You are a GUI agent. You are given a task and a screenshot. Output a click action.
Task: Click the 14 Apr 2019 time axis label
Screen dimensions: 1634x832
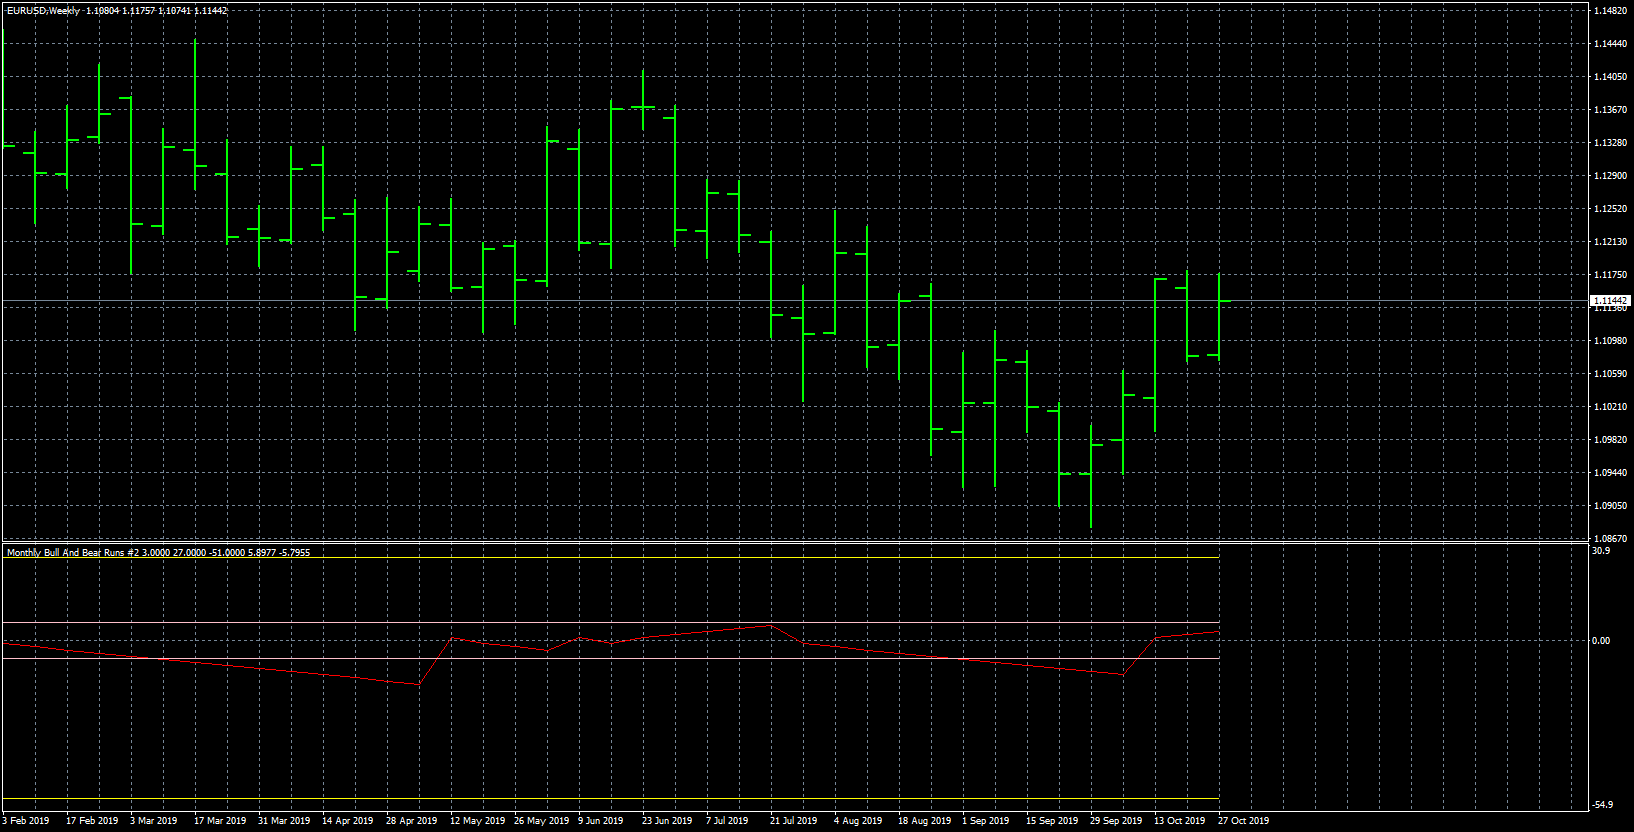point(348,821)
